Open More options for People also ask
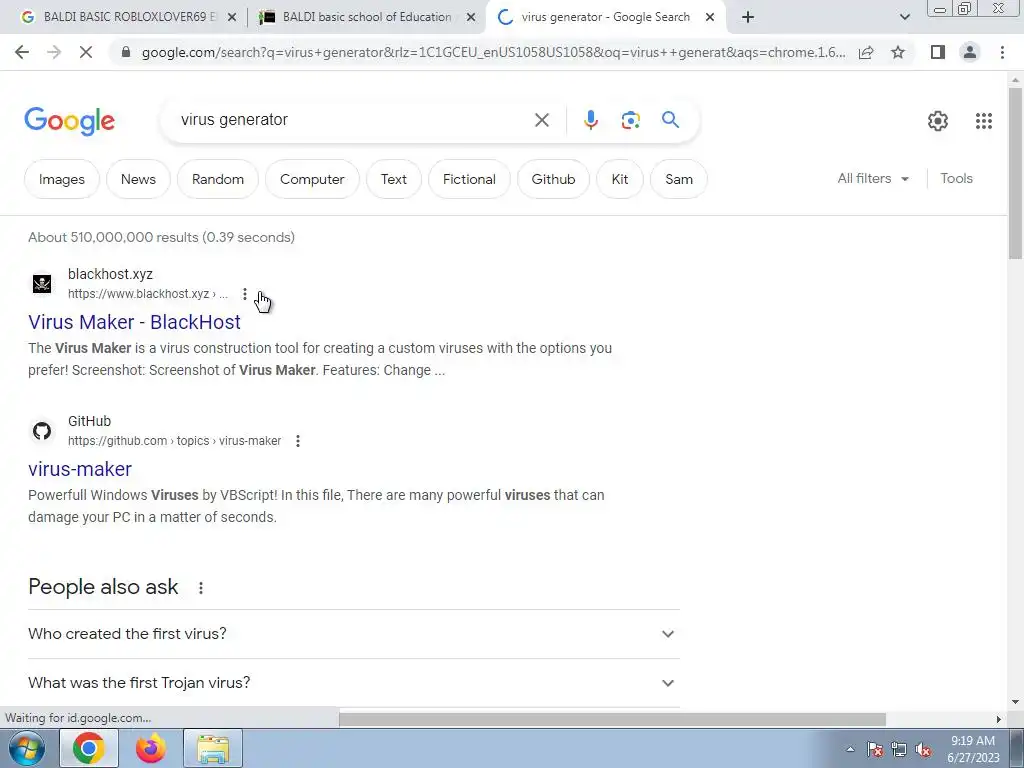 point(201,588)
